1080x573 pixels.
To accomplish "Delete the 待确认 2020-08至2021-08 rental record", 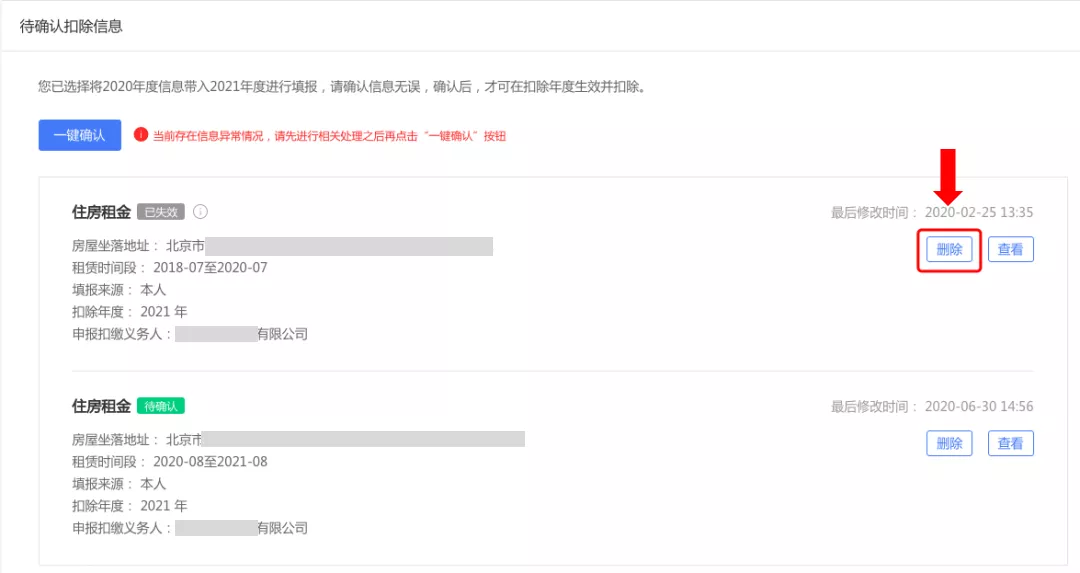I will click(x=949, y=444).
